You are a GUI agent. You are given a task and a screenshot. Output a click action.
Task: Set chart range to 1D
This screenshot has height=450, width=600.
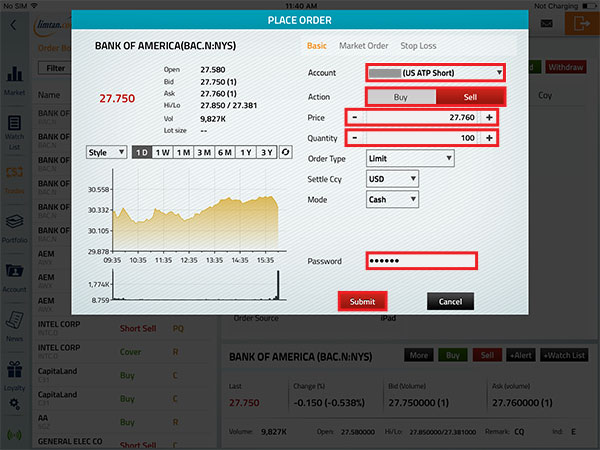(x=142, y=152)
